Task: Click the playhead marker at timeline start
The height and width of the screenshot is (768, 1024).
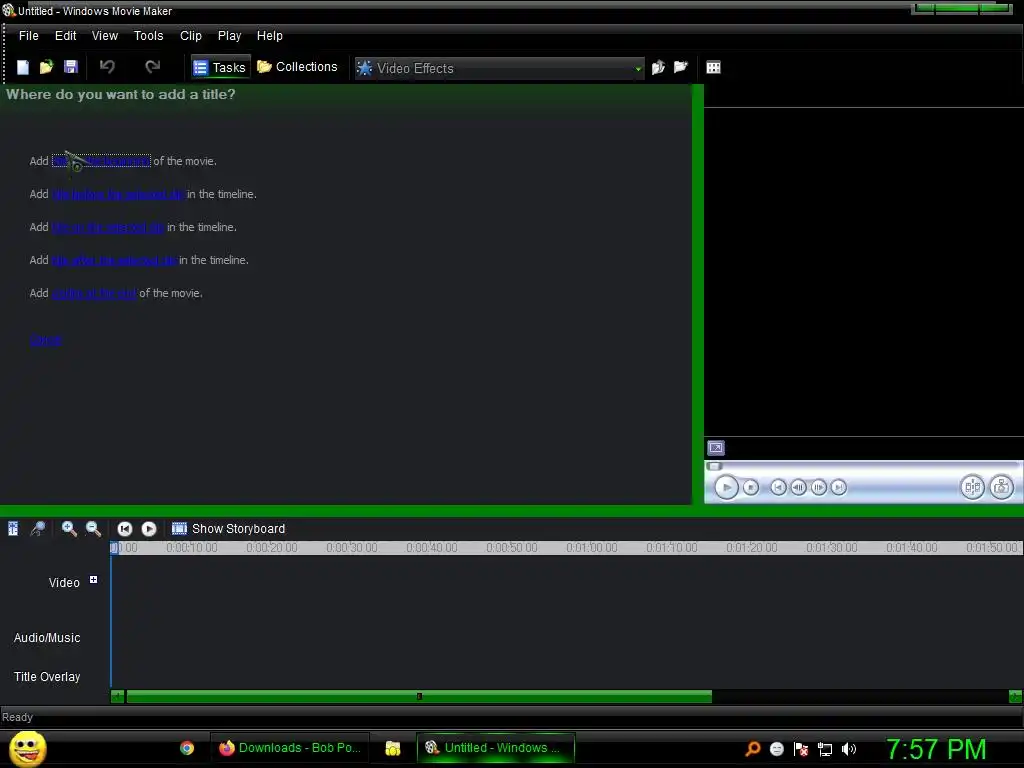Action: tap(114, 548)
